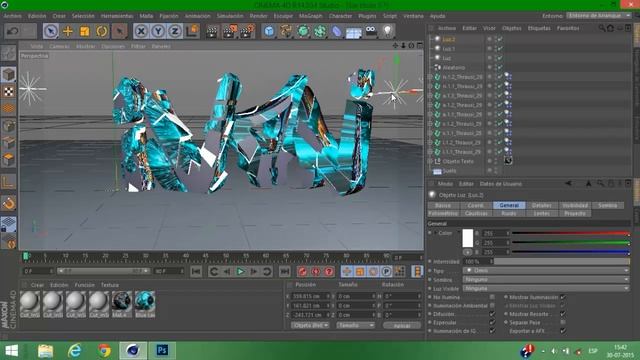Toggle the Iluminación Ambiental checkbox

click(x=492, y=305)
